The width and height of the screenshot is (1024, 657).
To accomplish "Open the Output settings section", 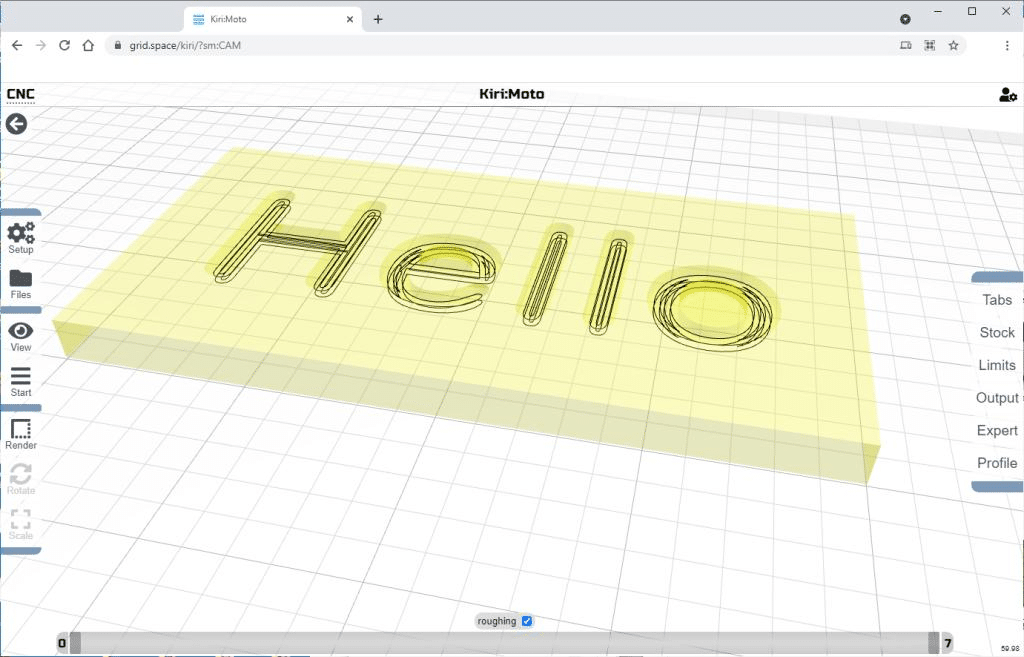I will 997,398.
